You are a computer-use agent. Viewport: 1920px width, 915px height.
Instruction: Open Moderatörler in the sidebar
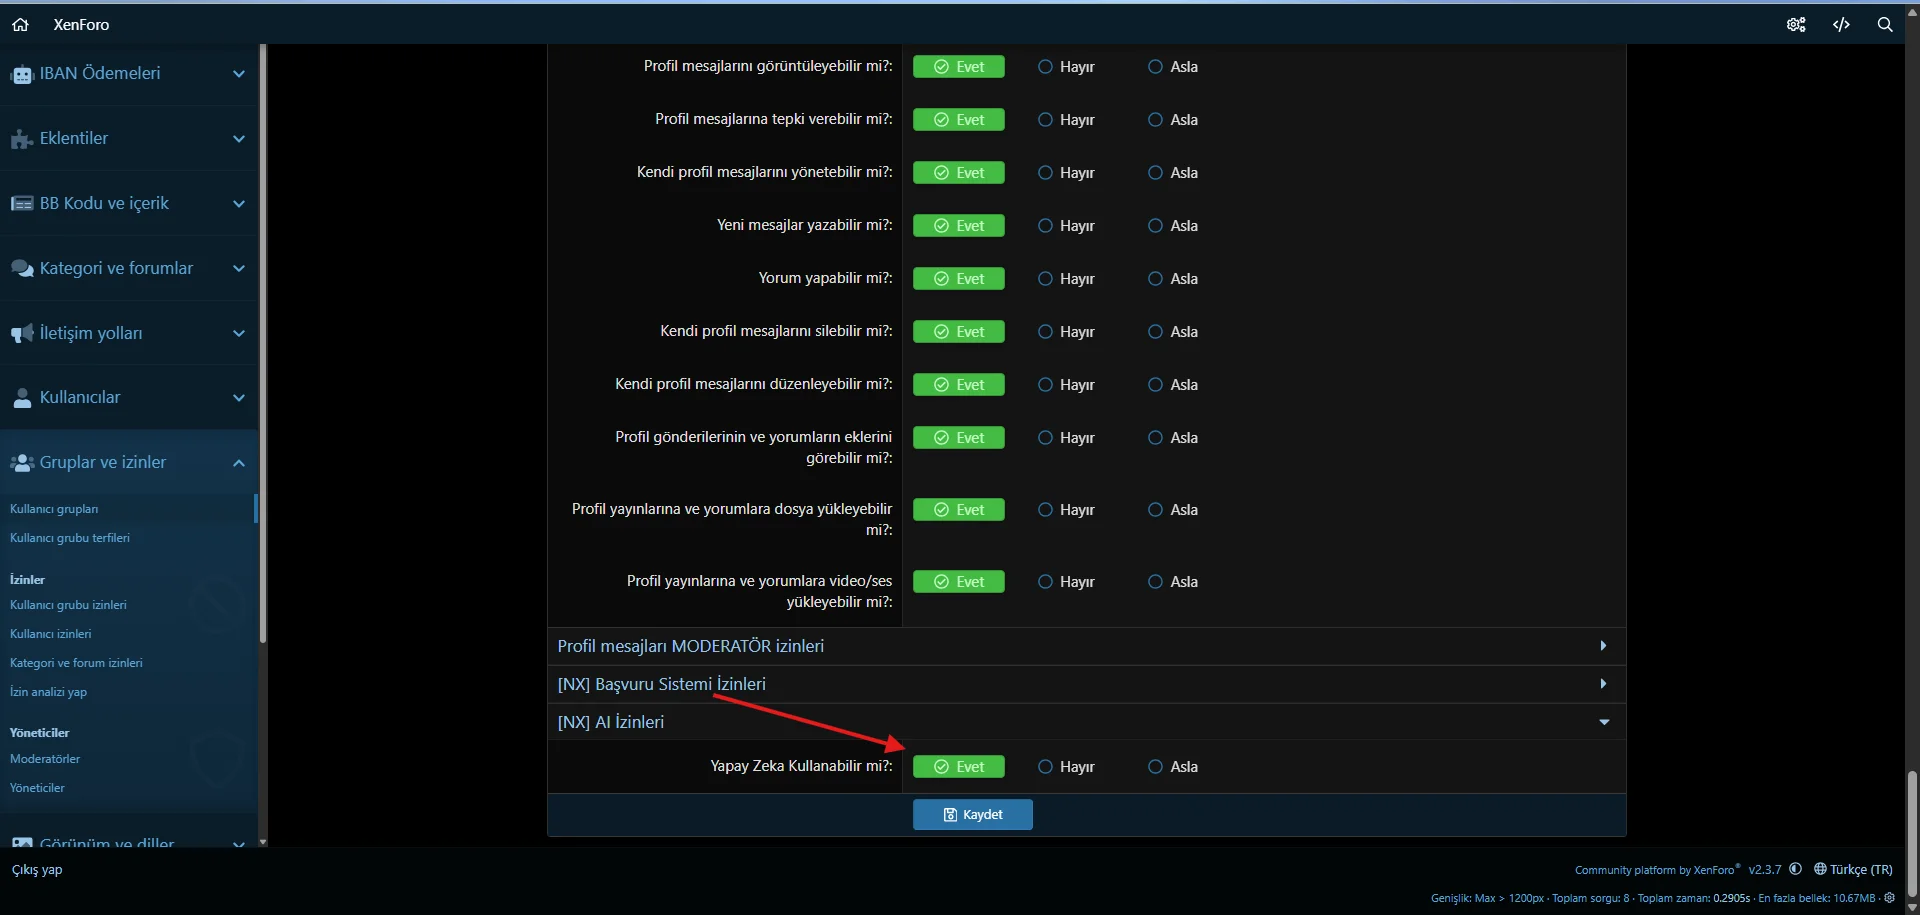coord(45,759)
